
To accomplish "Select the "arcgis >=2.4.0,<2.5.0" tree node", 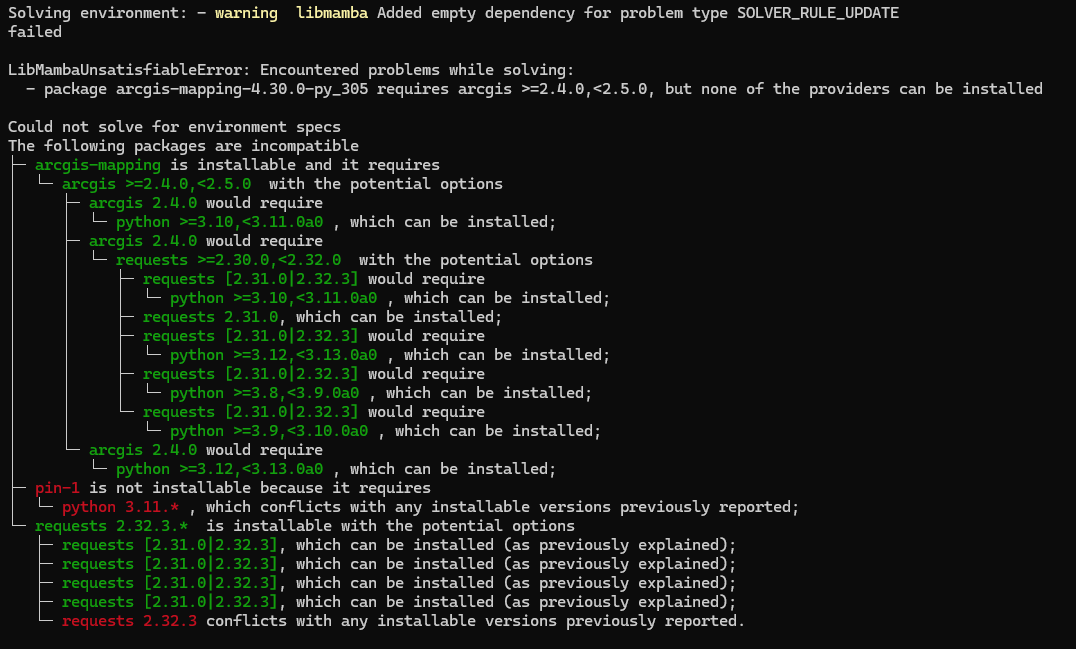I will (x=156, y=184).
